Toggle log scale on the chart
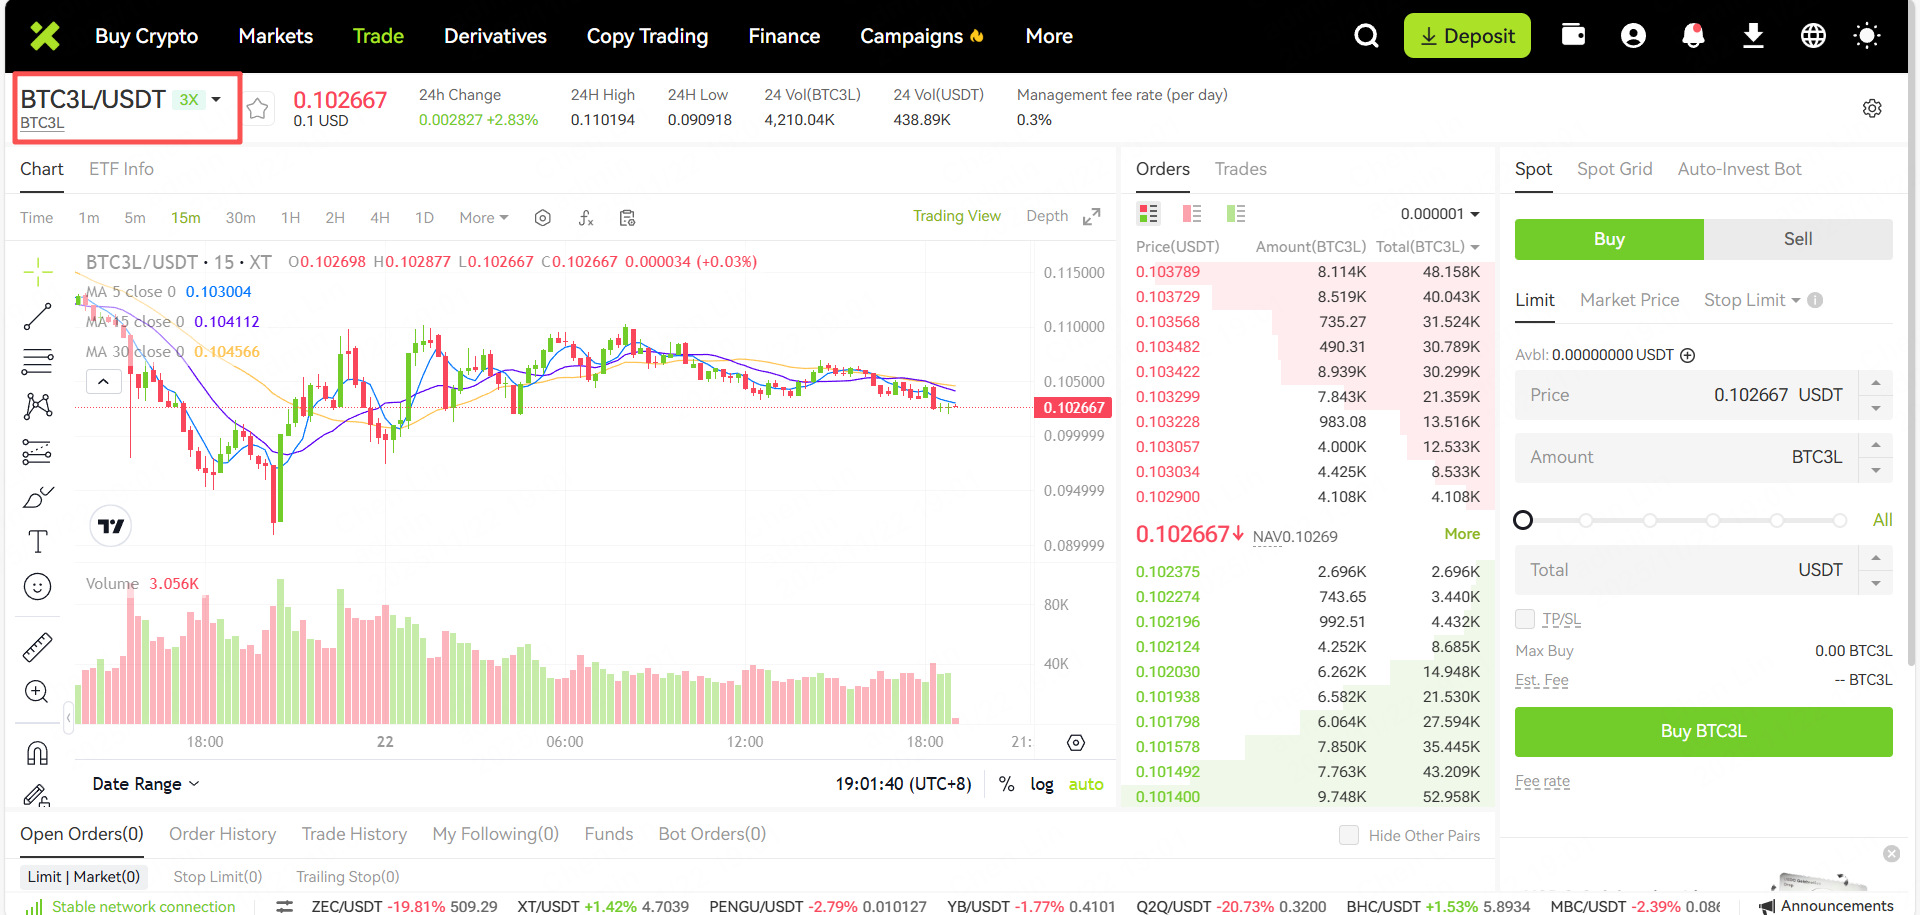This screenshot has width=1920, height=915. click(x=1041, y=784)
